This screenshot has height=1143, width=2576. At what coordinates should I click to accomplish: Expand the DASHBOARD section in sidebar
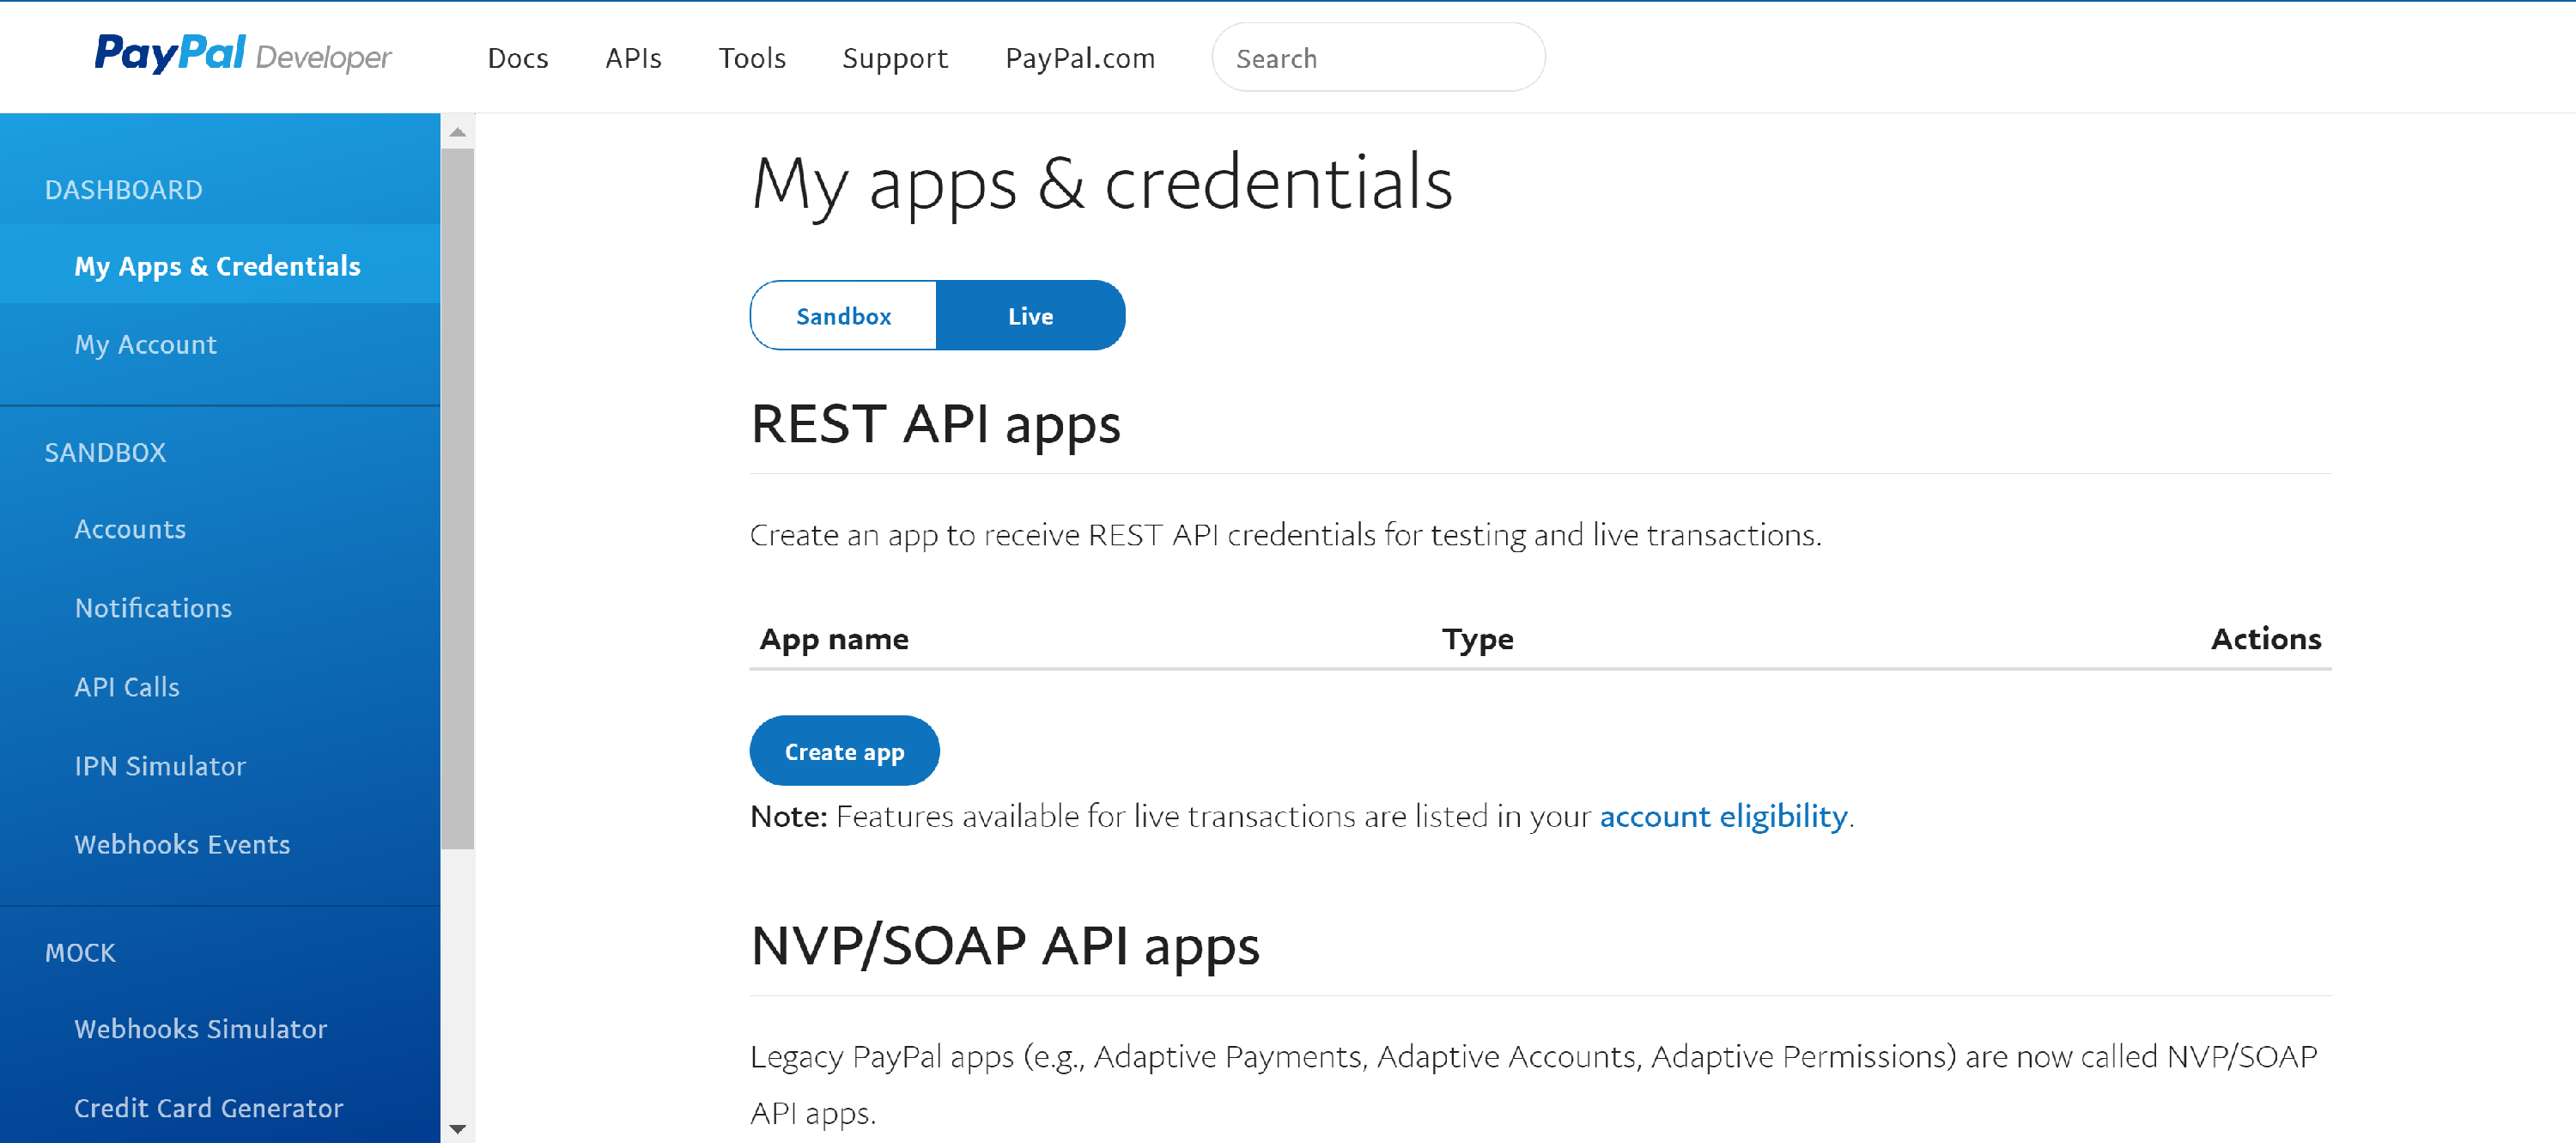125,189
